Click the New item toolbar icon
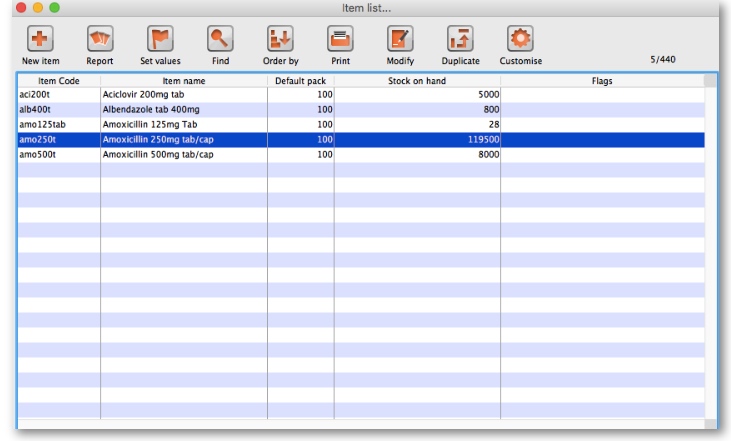The height and width of the screenshot is (441, 731). 39,40
